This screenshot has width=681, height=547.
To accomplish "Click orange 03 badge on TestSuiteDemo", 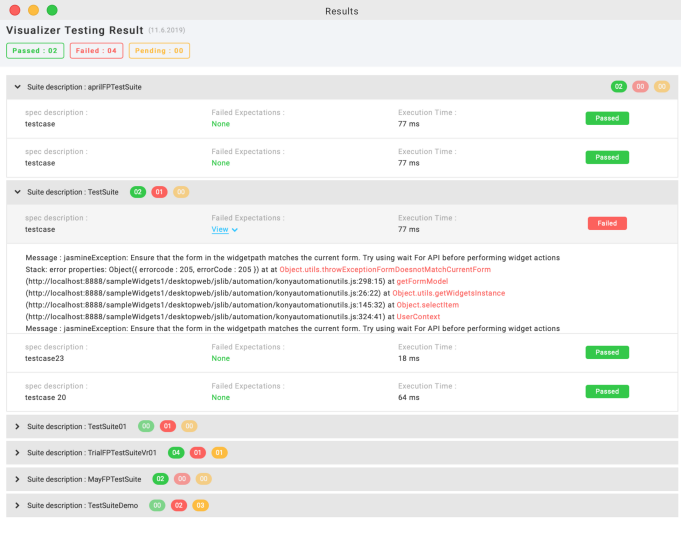I will tap(200, 506).
